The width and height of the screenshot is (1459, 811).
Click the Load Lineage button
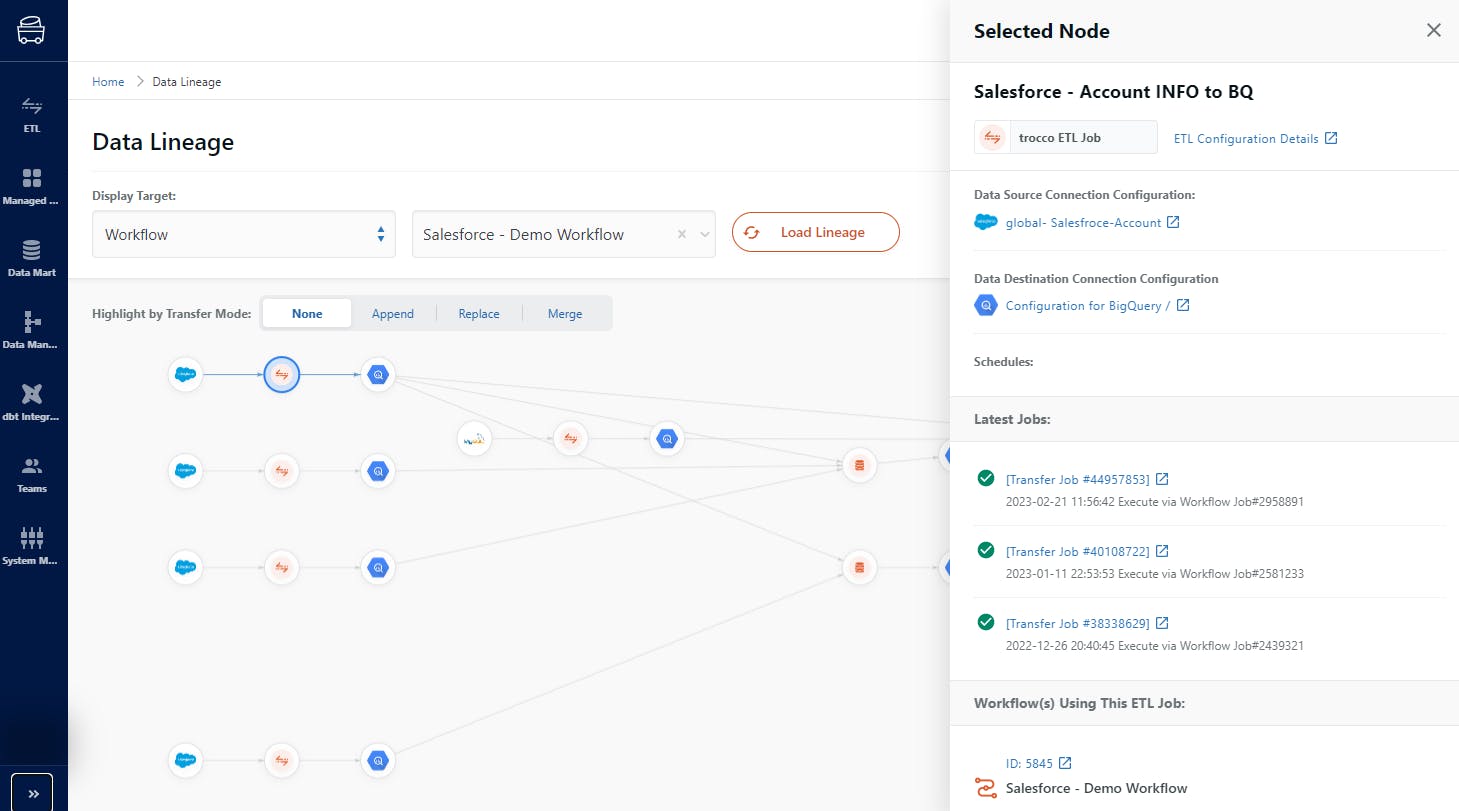[x=816, y=232]
